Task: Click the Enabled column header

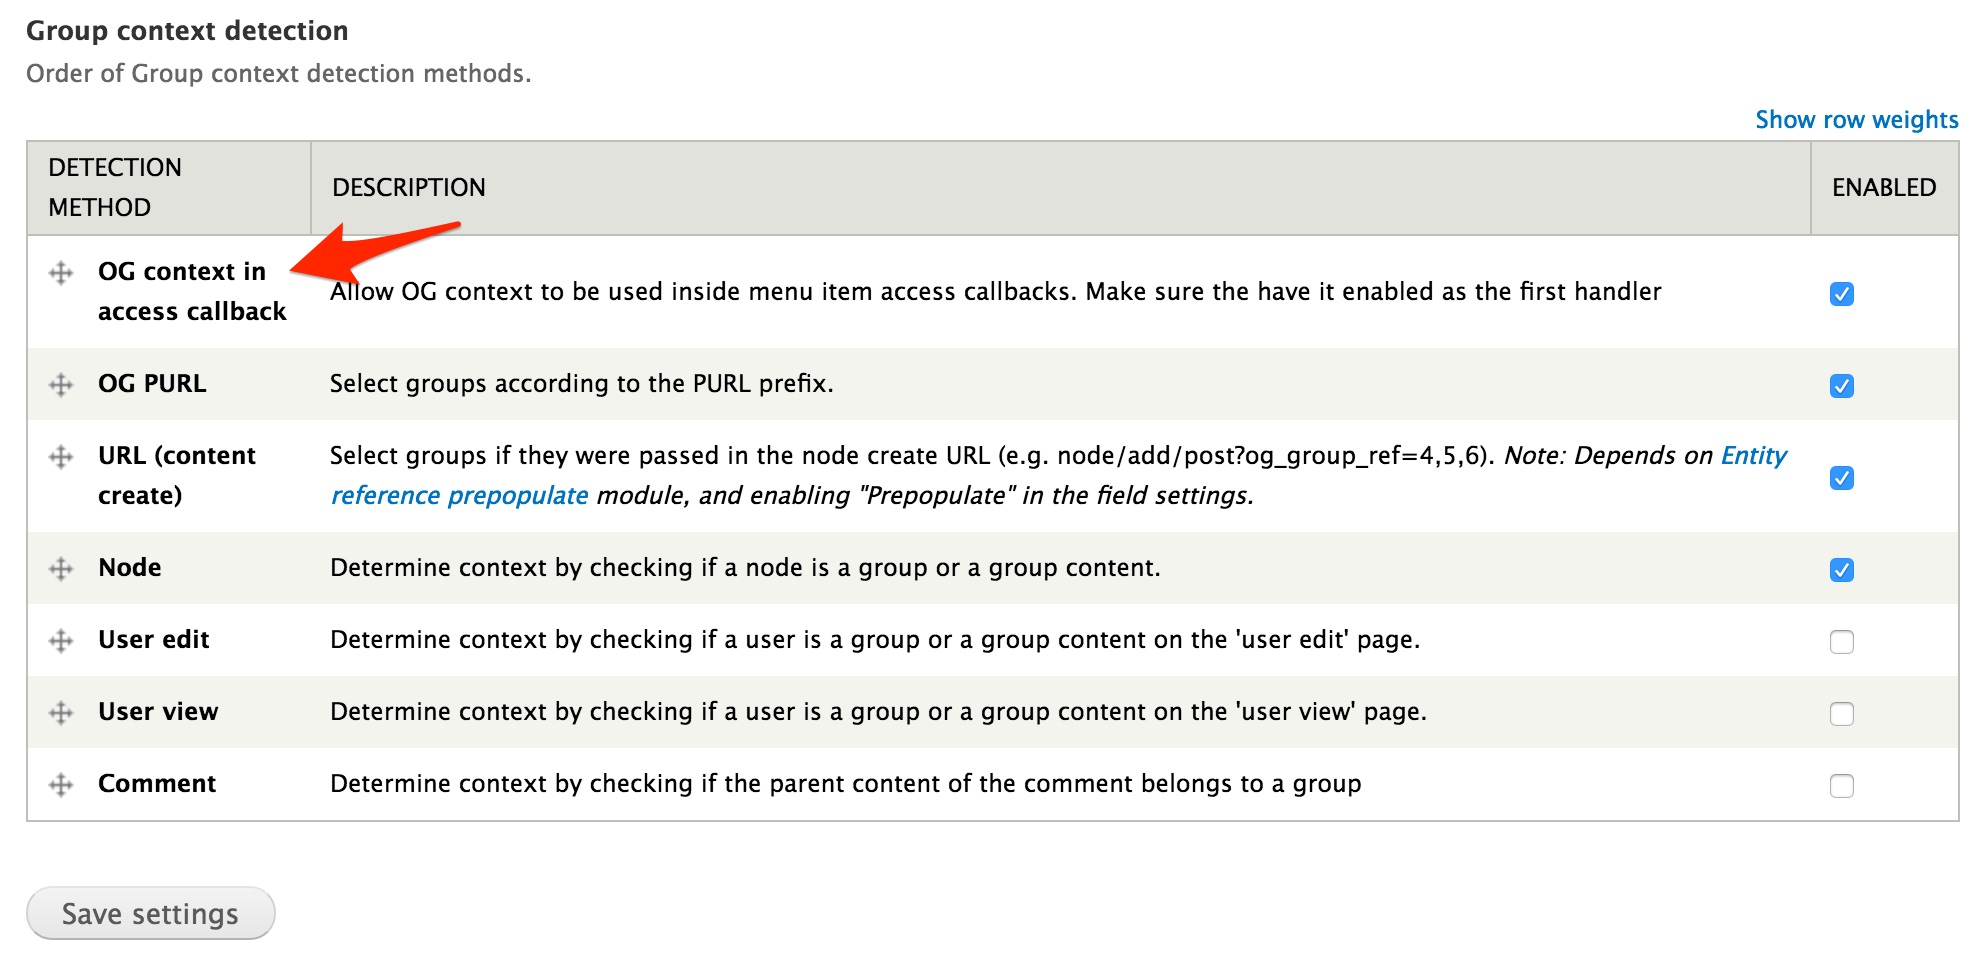Action: pyautogui.click(x=1884, y=187)
